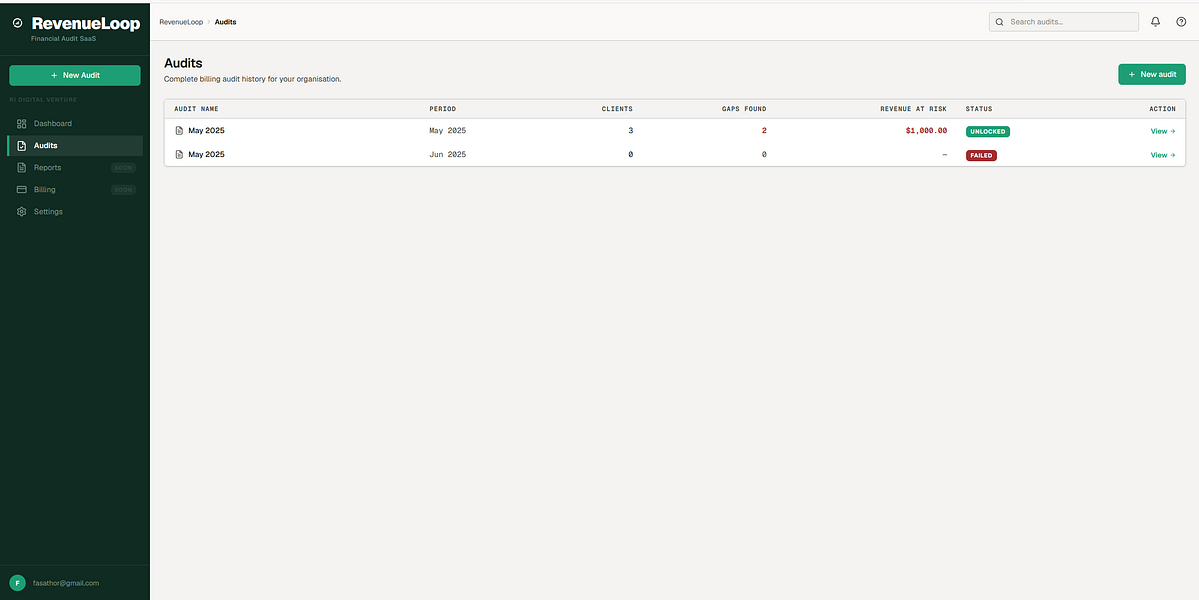Open help with the question mark icon
Image resolution: width=1199 pixels, height=600 pixels.
coord(1181,22)
